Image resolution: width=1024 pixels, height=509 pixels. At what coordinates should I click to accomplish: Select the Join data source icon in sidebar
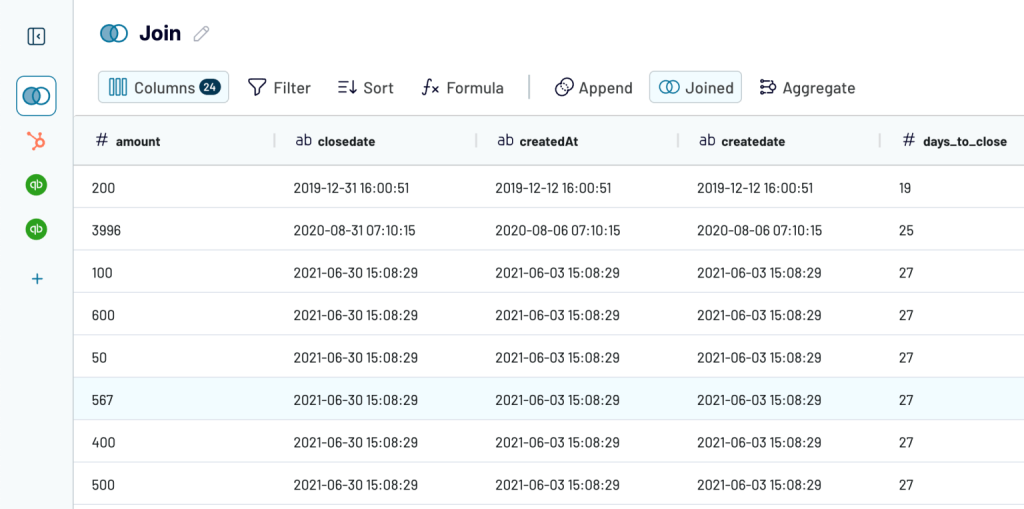tap(36, 95)
